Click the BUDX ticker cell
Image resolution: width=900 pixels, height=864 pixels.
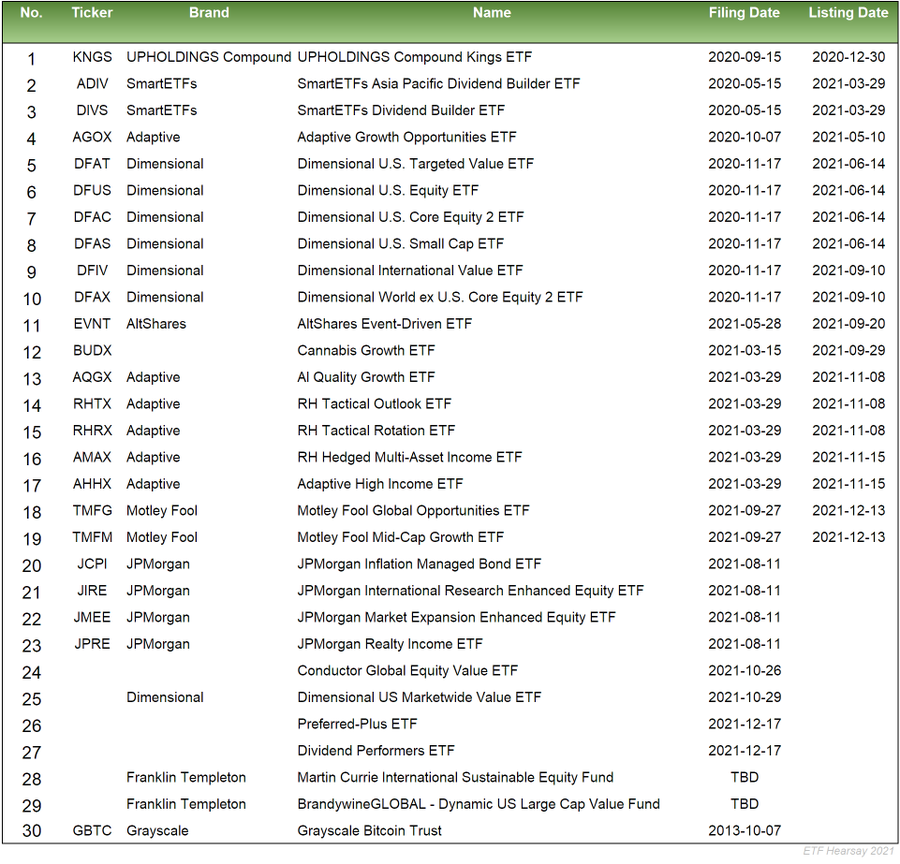(x=93, y=350)
